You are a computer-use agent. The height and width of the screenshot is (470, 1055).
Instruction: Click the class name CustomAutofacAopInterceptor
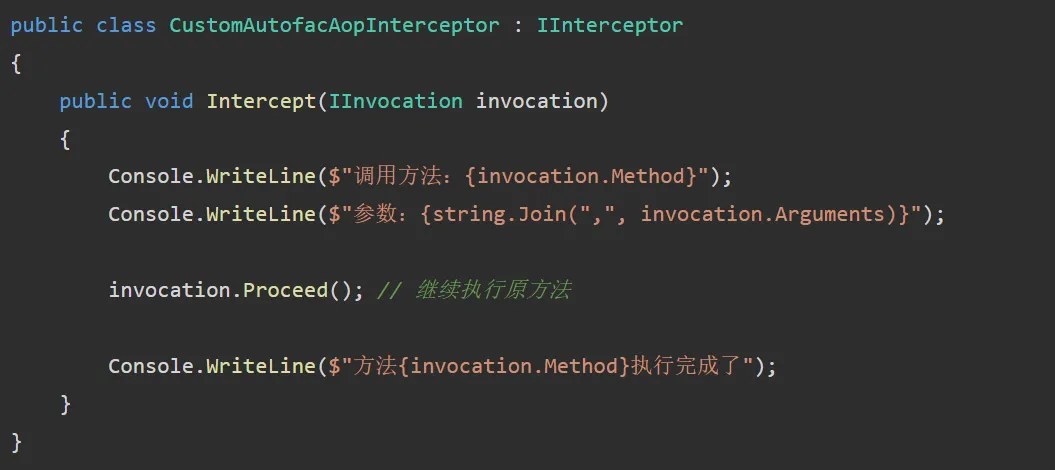click(x=334, y=26)
